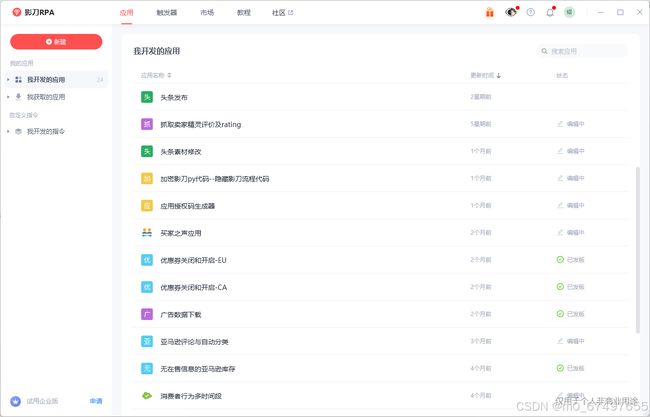Click the people icon of 买家之声应用
This screenshot has width=650, height=417.
pos(147,233)
